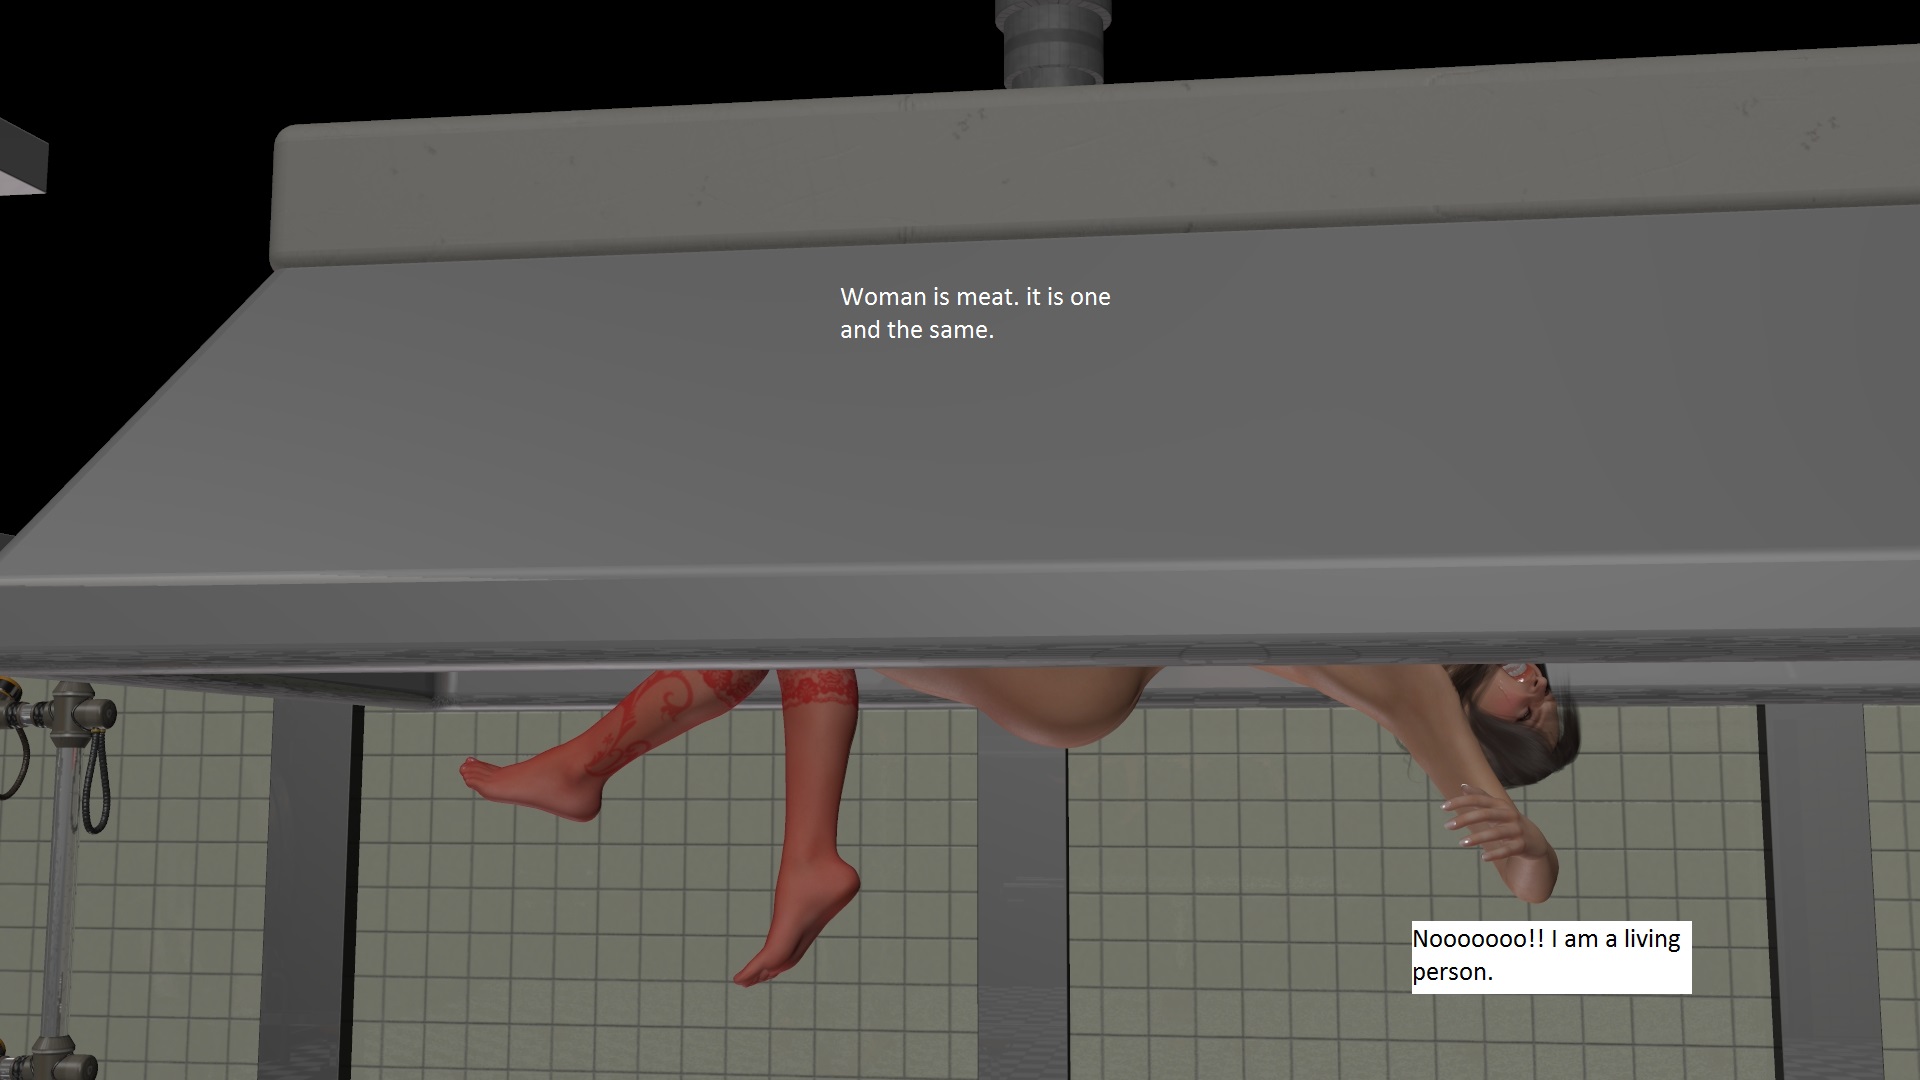Click 'Nooooooo!!' text in white box

pyautogui.click(x=1478, y=939)
